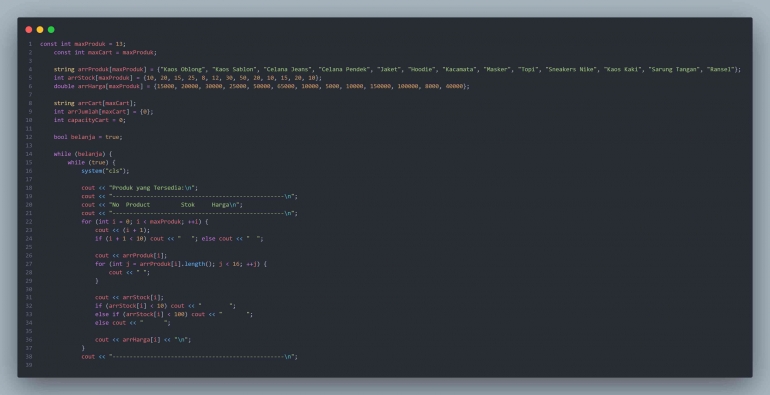Click the "if (arrStock[i] < 10)" line

[165, 306]
